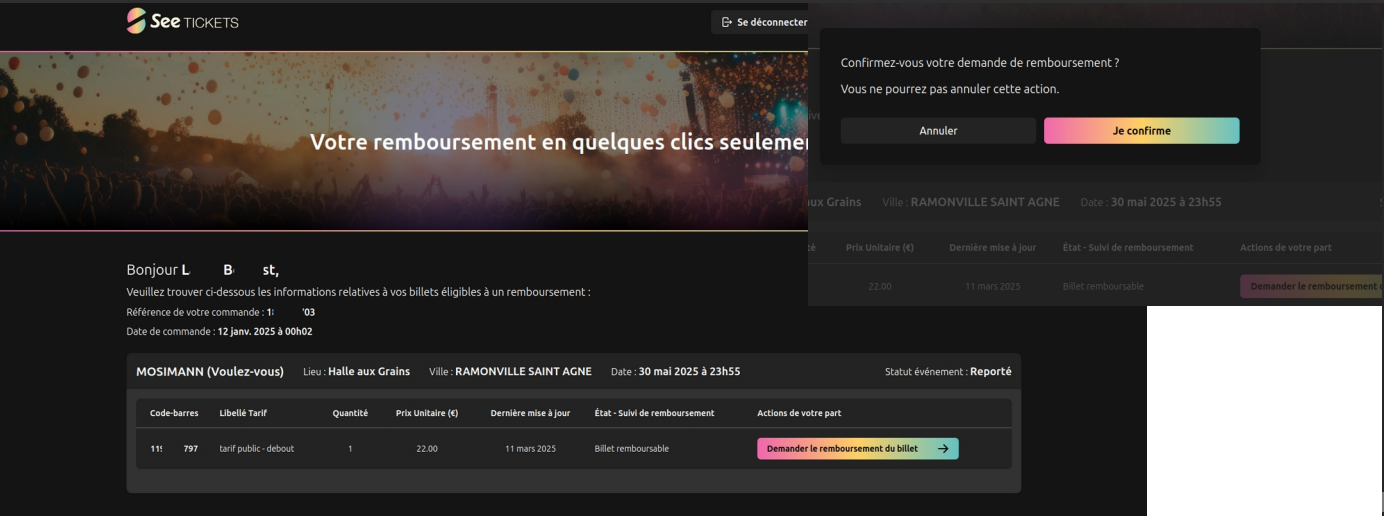Click the See Tickets logo icon

tap(136, 21)
